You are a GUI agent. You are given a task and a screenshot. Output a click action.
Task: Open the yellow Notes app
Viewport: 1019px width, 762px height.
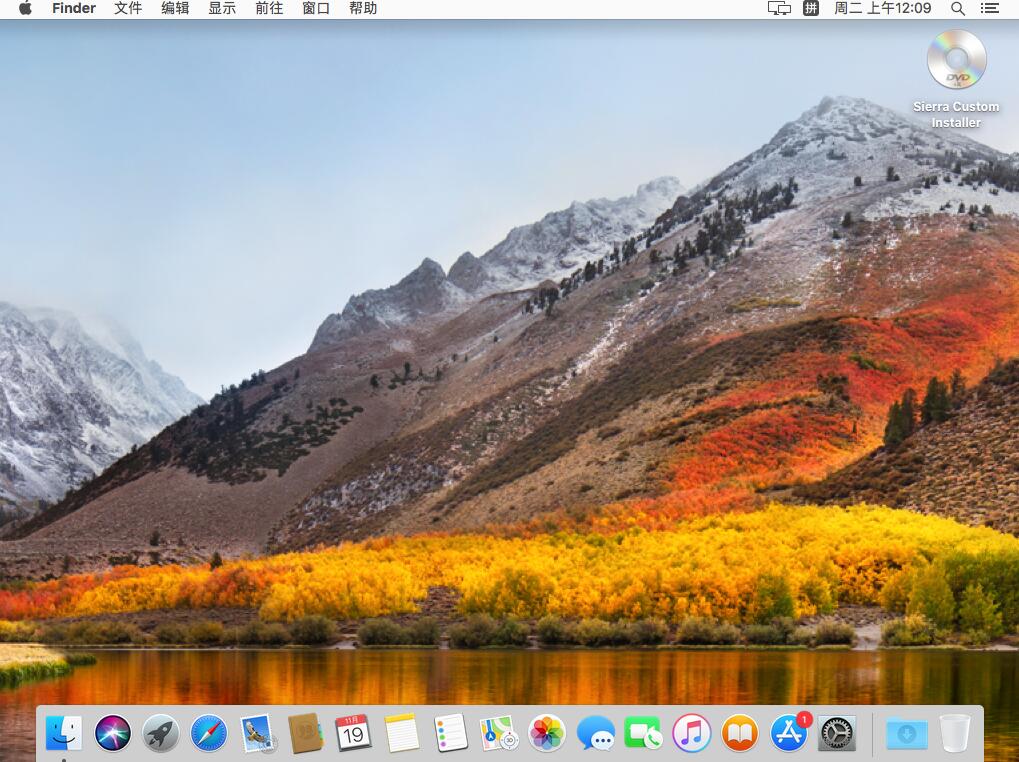point(402,733)
